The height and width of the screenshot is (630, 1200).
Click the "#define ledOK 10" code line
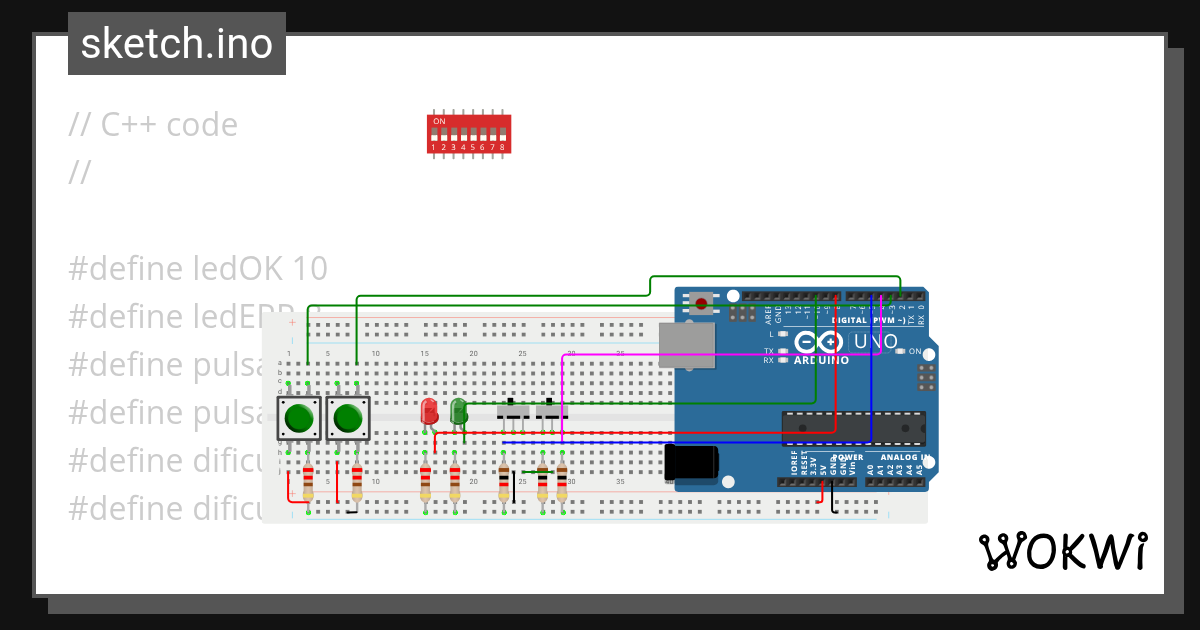coord(197,268)
